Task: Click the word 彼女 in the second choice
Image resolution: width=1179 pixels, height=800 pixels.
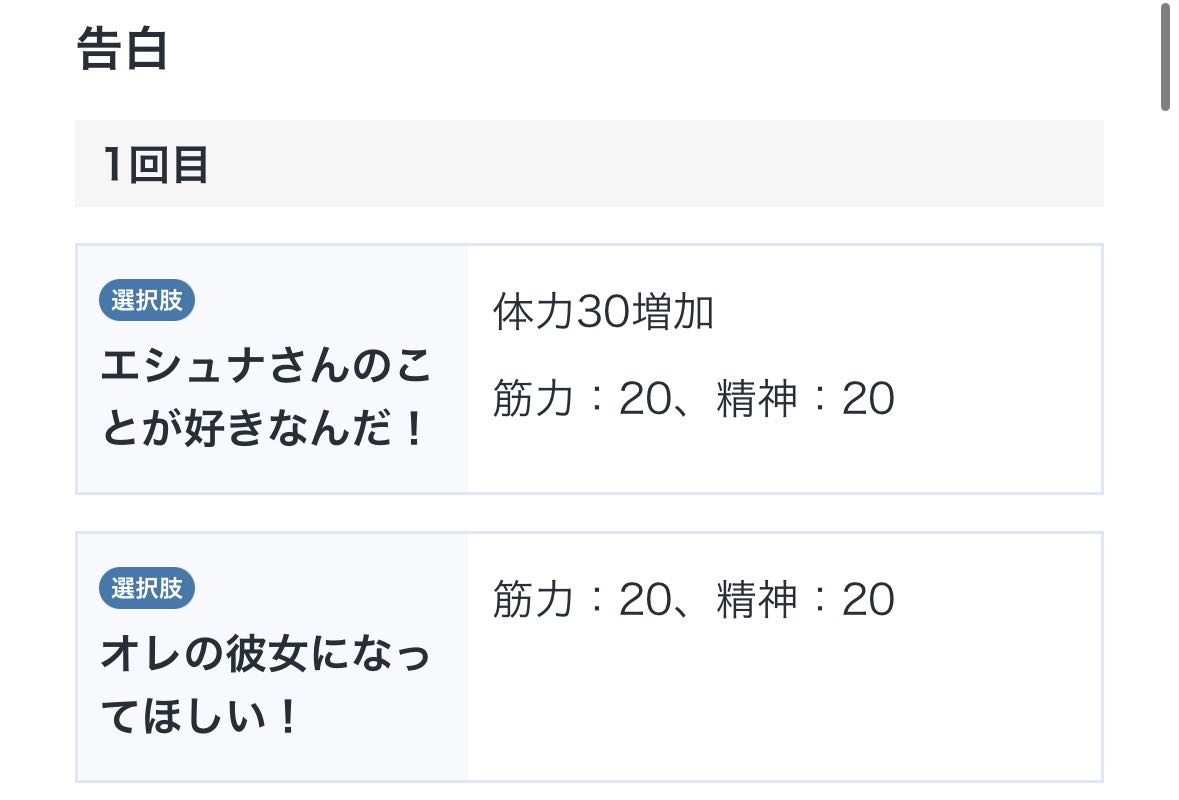Action: tap(264, 655)
